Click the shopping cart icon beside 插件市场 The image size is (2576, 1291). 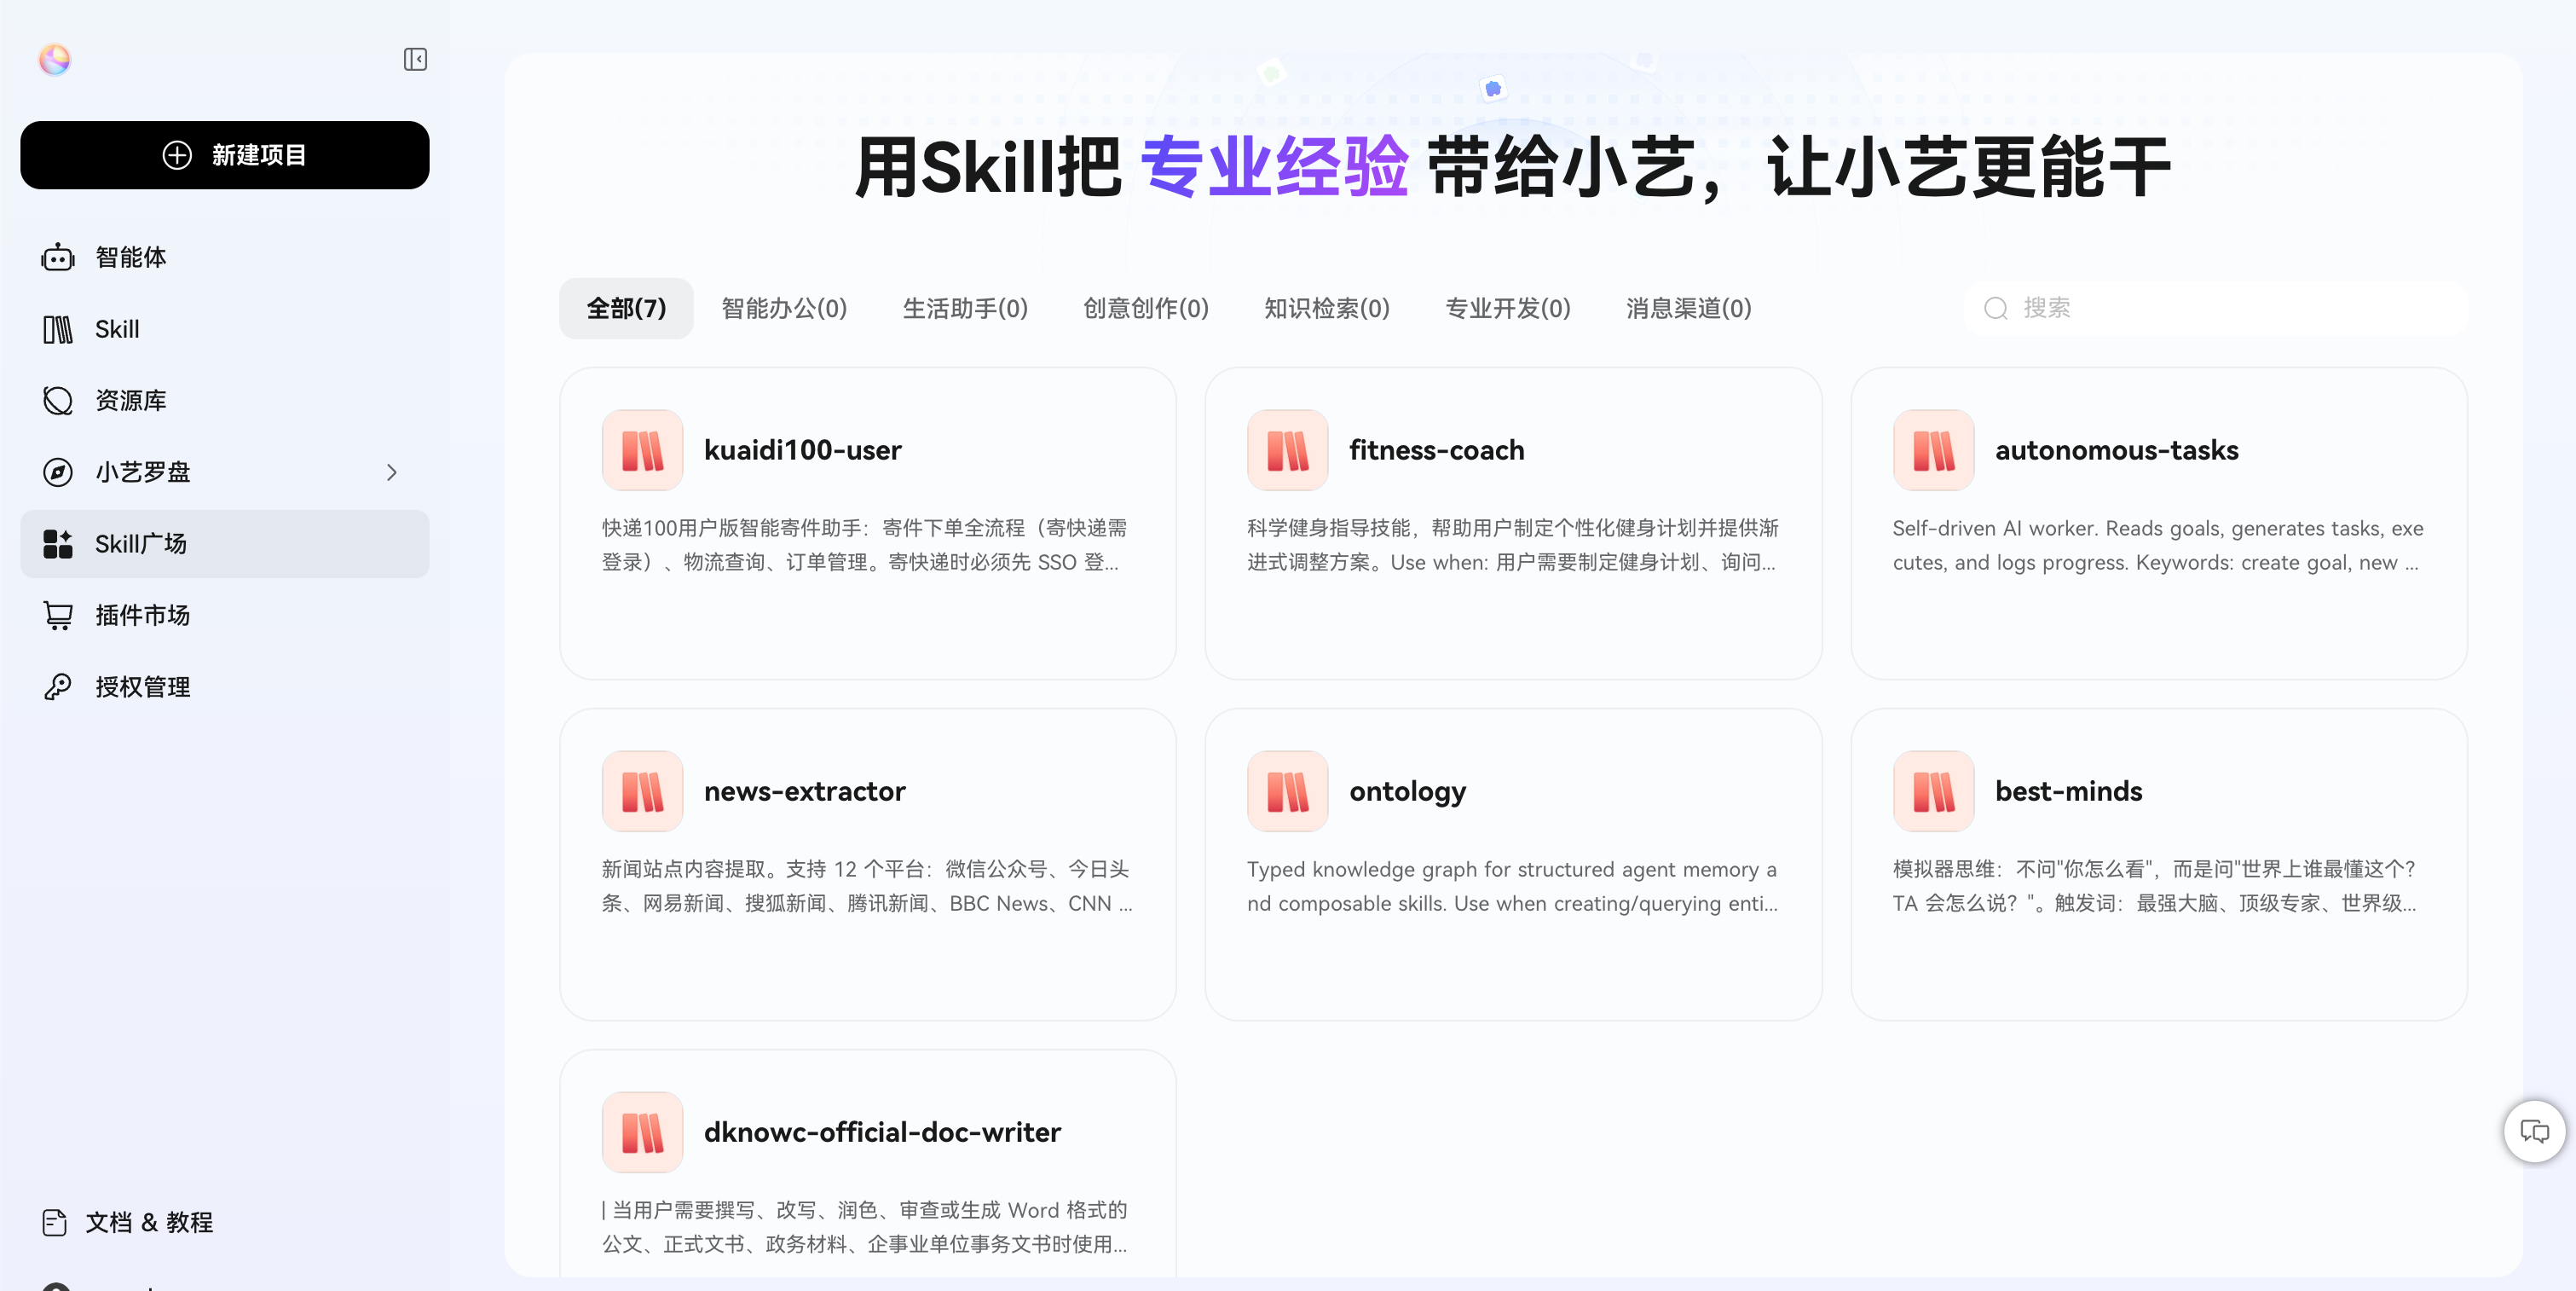click(58, 615)
